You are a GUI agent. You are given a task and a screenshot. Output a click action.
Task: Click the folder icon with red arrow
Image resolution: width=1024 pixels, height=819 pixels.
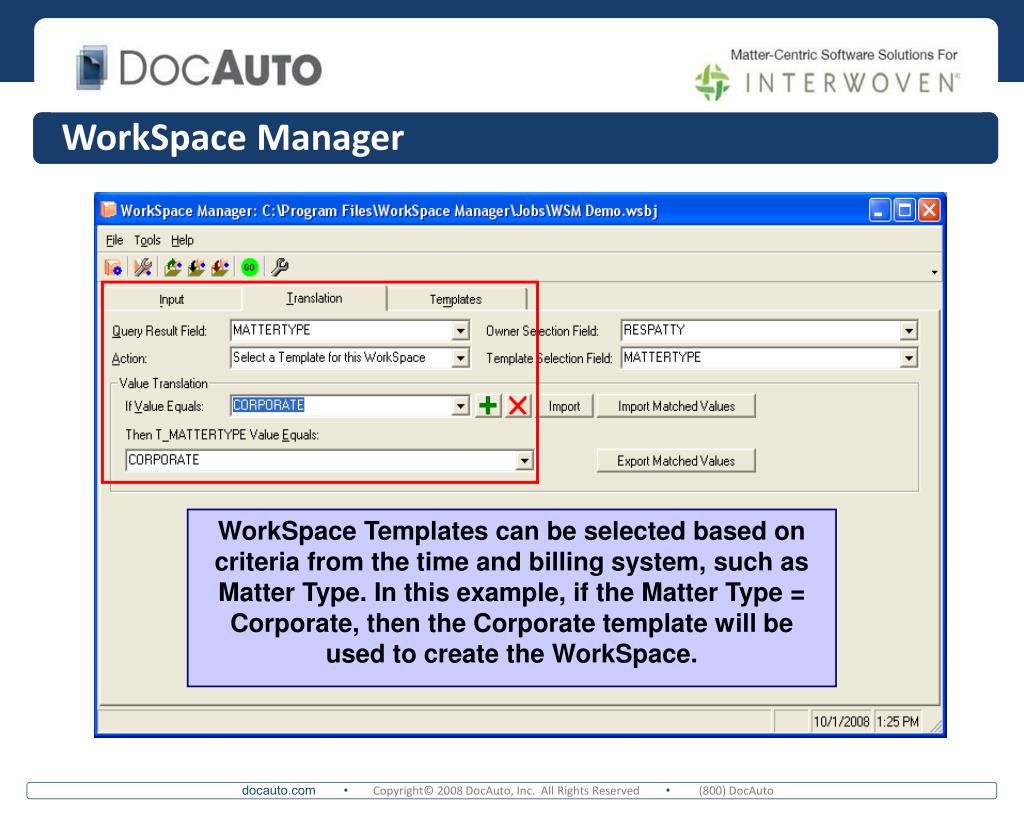click(x=220, y=267)
